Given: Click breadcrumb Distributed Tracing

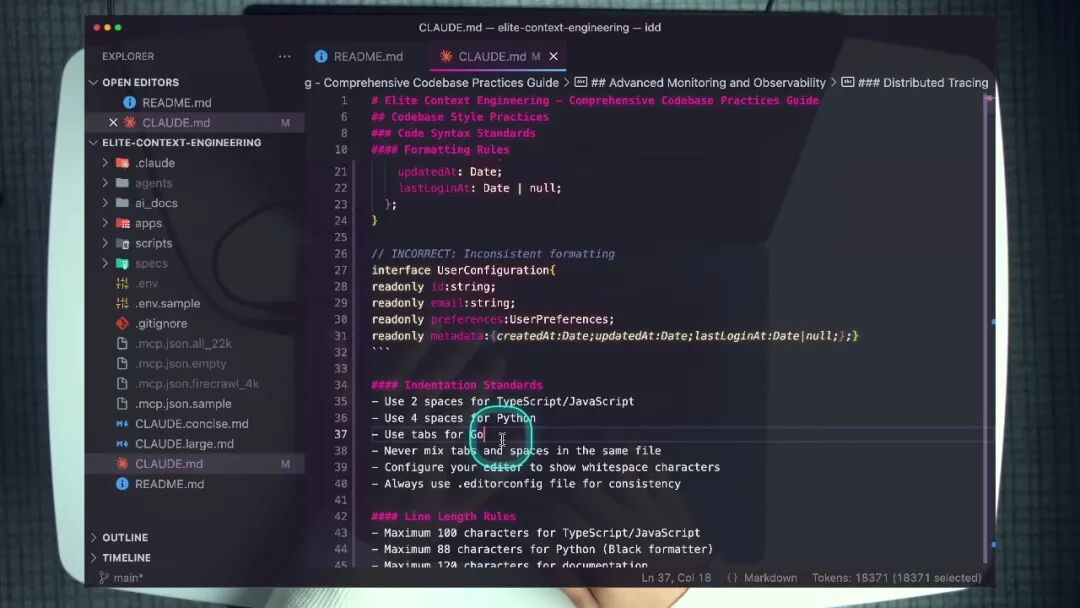Looking at the screenshot, I should 923,83.
